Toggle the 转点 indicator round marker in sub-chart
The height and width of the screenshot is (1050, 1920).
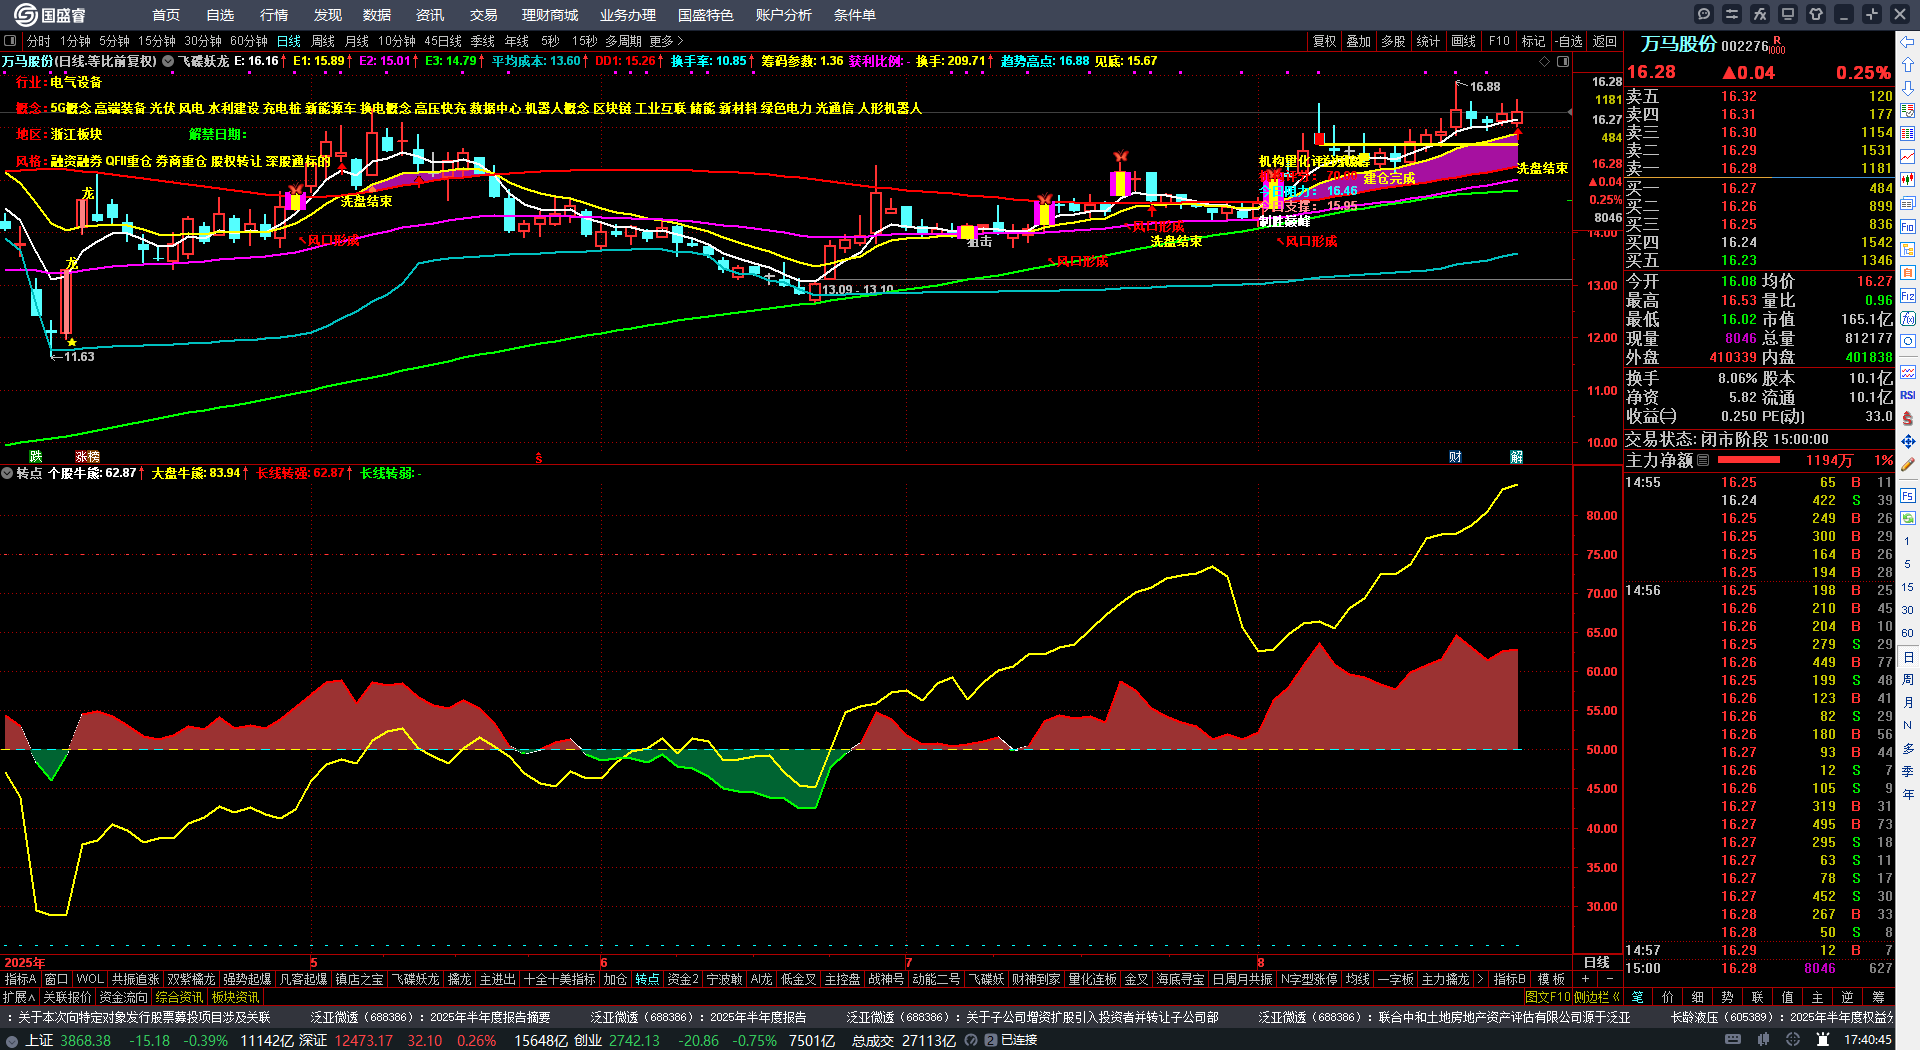(x=7, y=473)
